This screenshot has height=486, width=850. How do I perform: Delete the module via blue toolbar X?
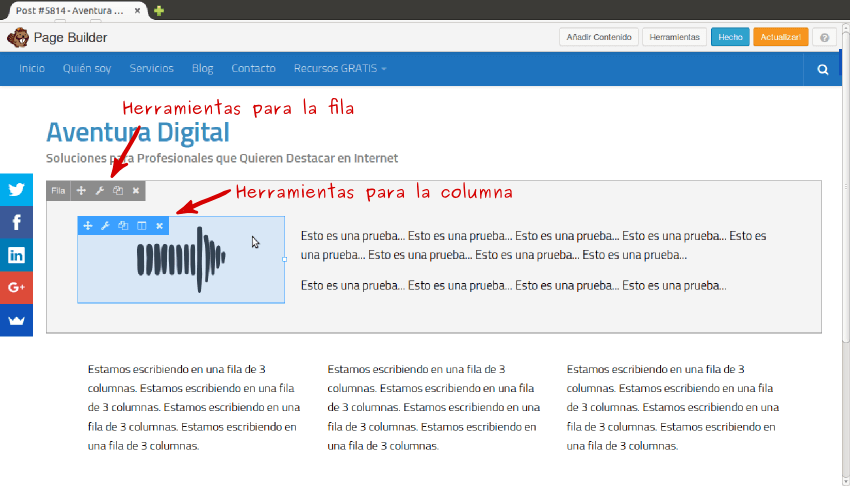point(160,226)
